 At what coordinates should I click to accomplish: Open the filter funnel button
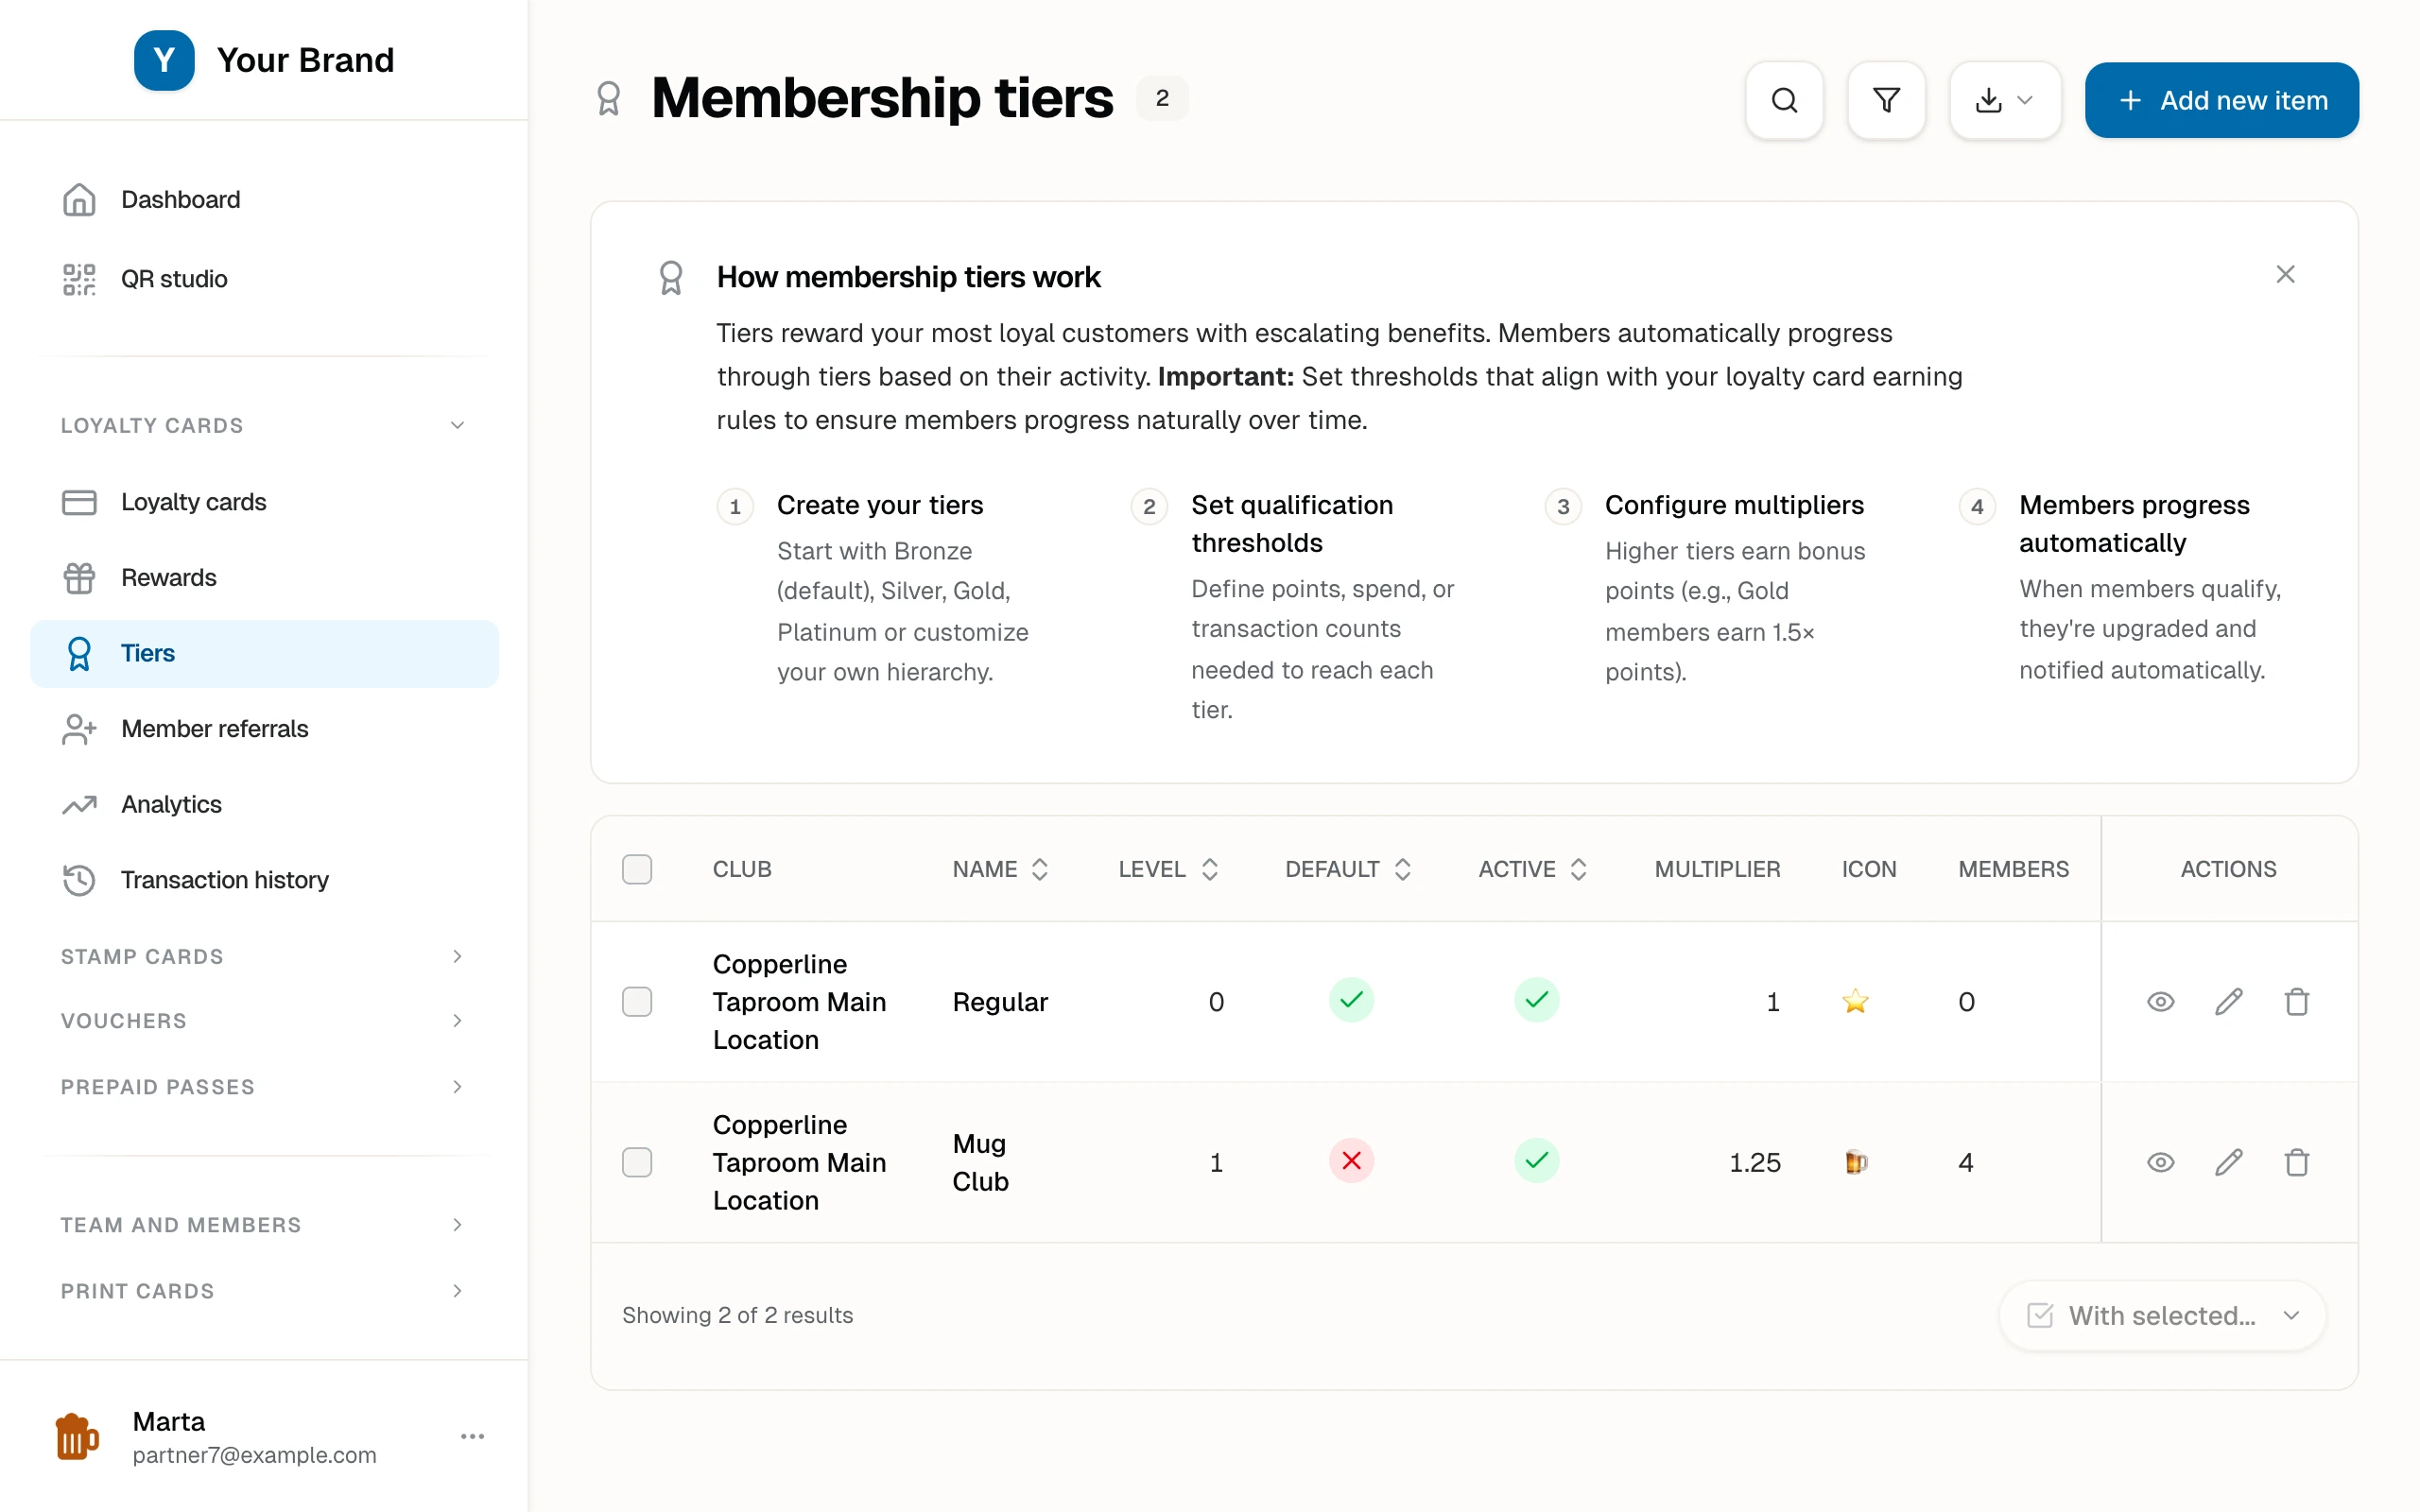1886,100
